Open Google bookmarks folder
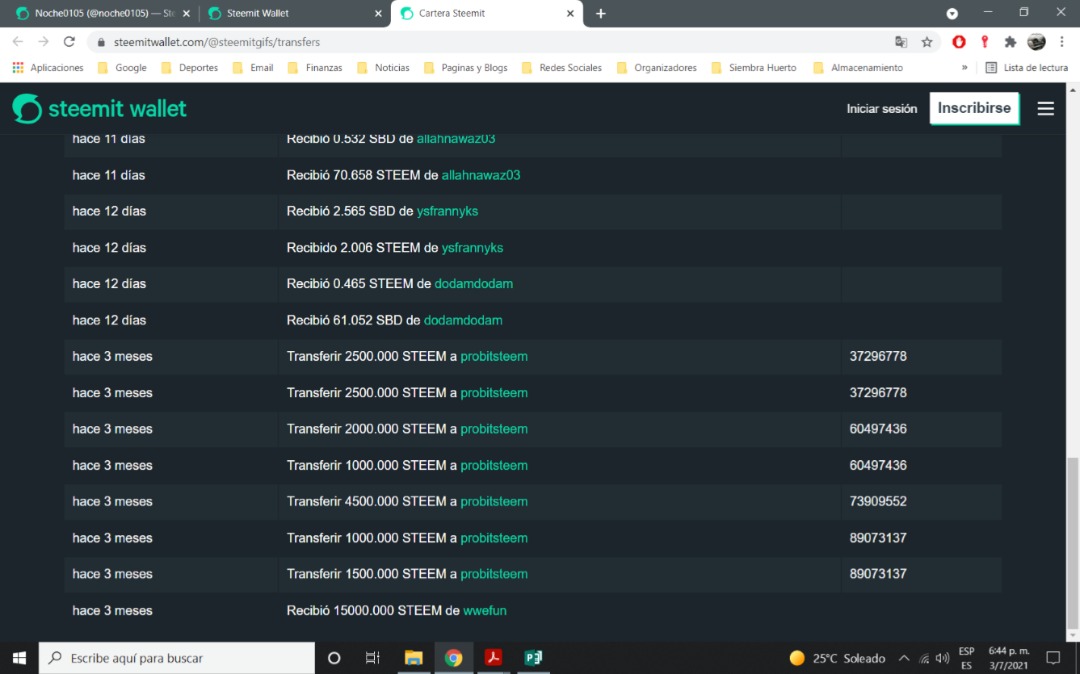Image resolution: width=1080 pixels, height=674 pixels. [123, 67]
